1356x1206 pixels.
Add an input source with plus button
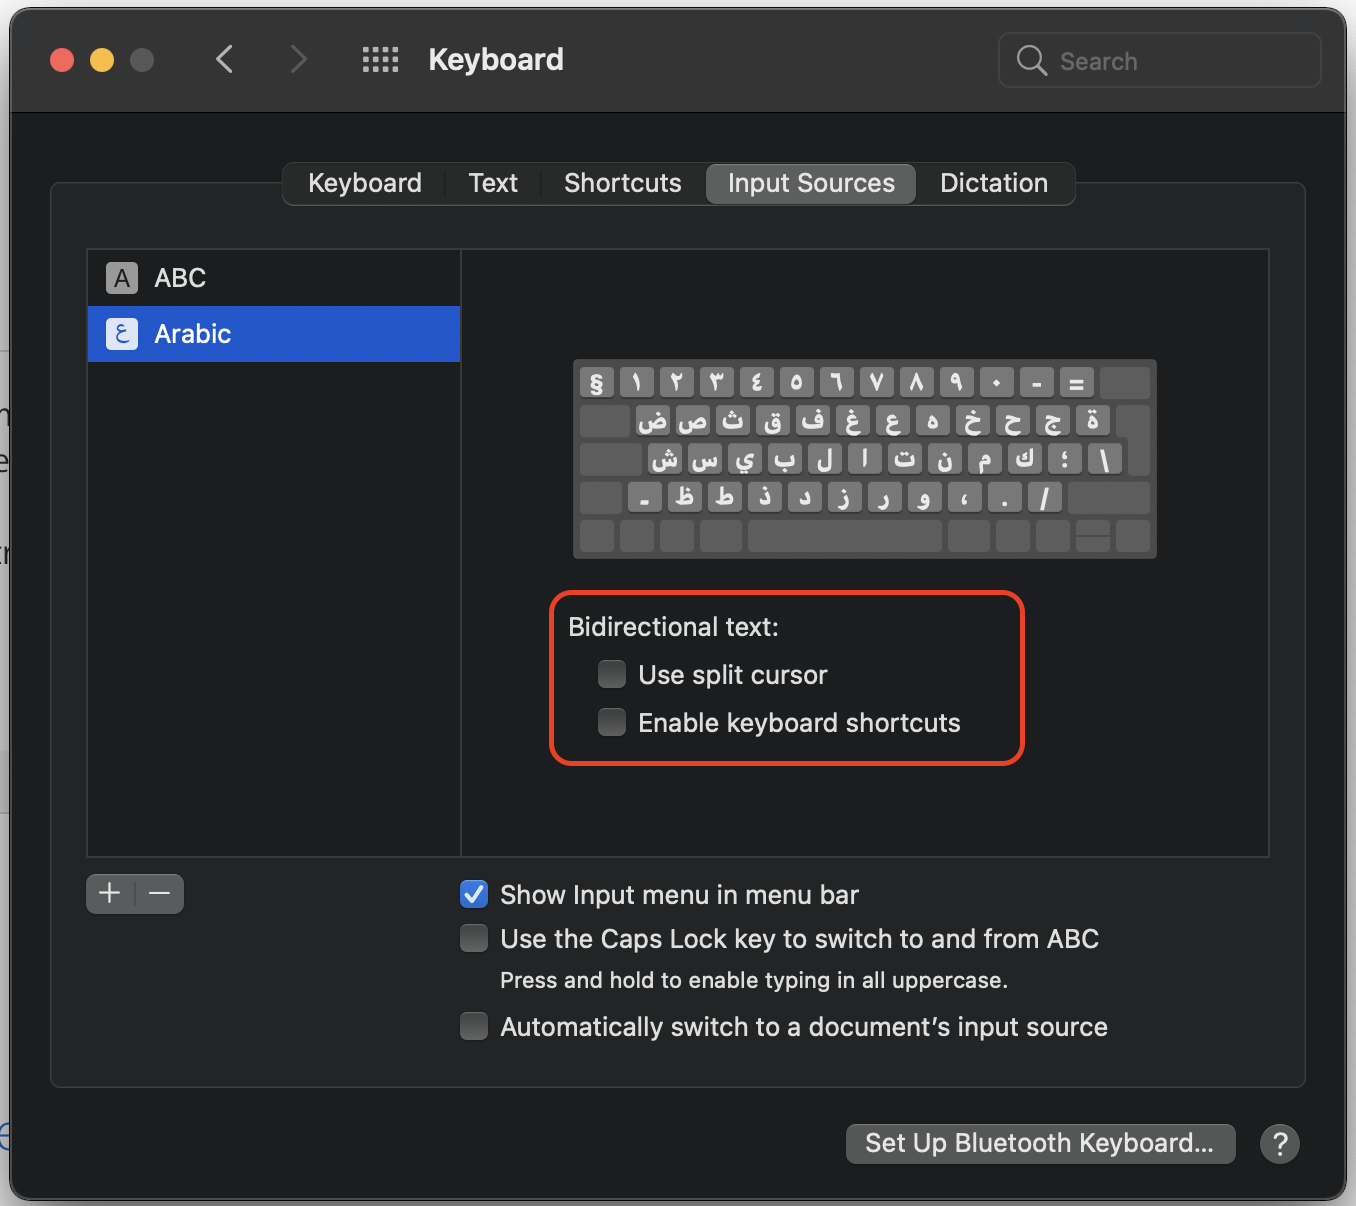(110, 893)
